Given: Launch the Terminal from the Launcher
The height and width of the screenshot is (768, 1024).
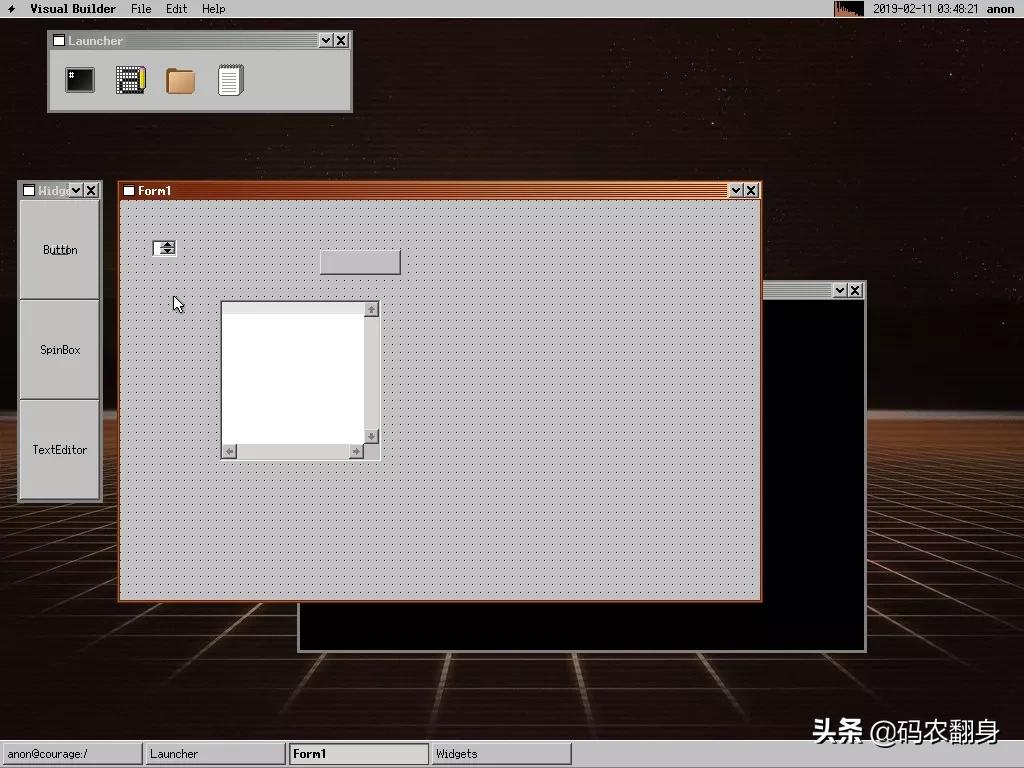Looking at the screenshot, I should (x=80, y=80).
